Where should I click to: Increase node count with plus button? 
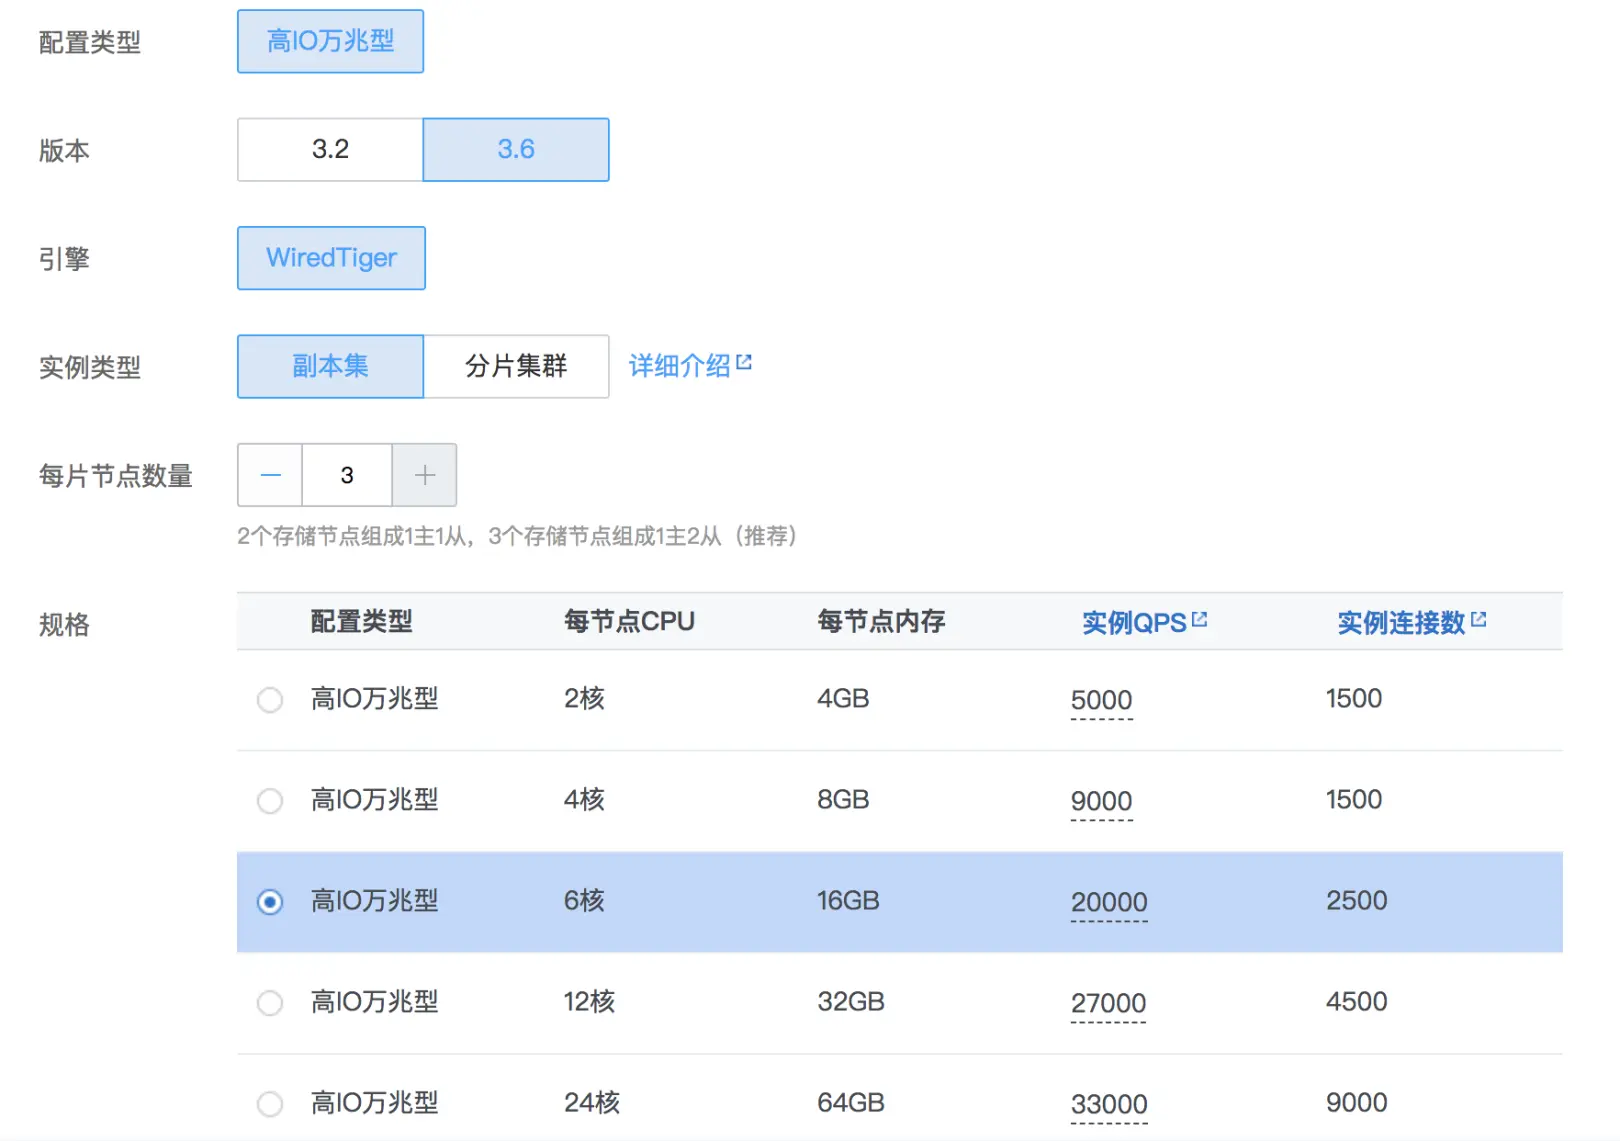pos(425,475)
